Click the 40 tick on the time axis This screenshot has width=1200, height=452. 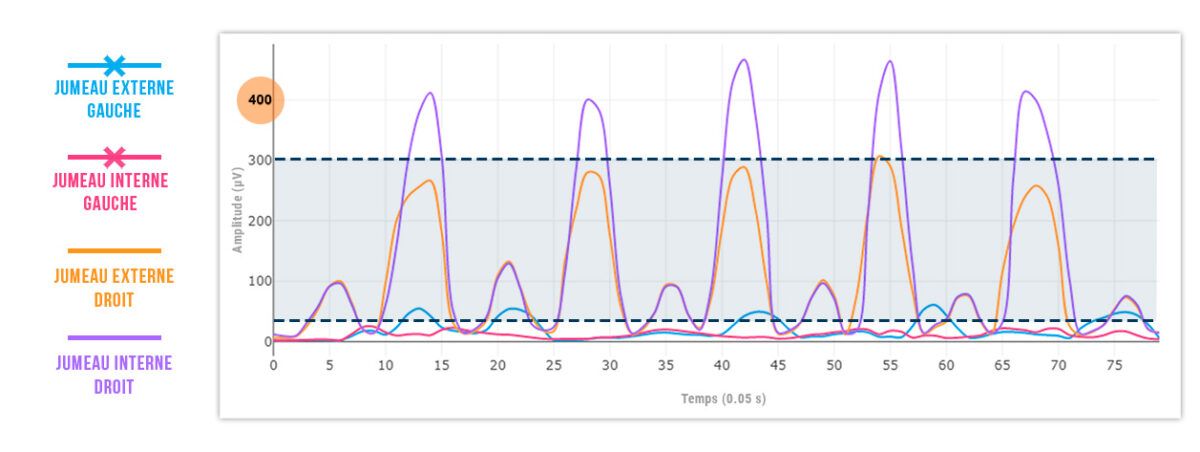pos(722,364)
